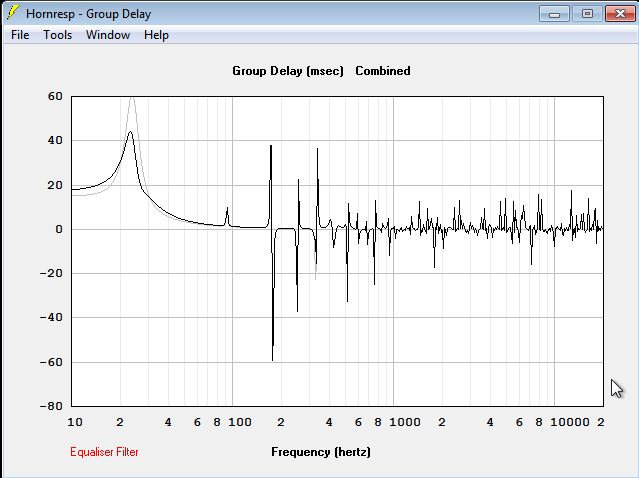
Task: Click the group delay peak near 25 Hz
Action: click(130, 132)
